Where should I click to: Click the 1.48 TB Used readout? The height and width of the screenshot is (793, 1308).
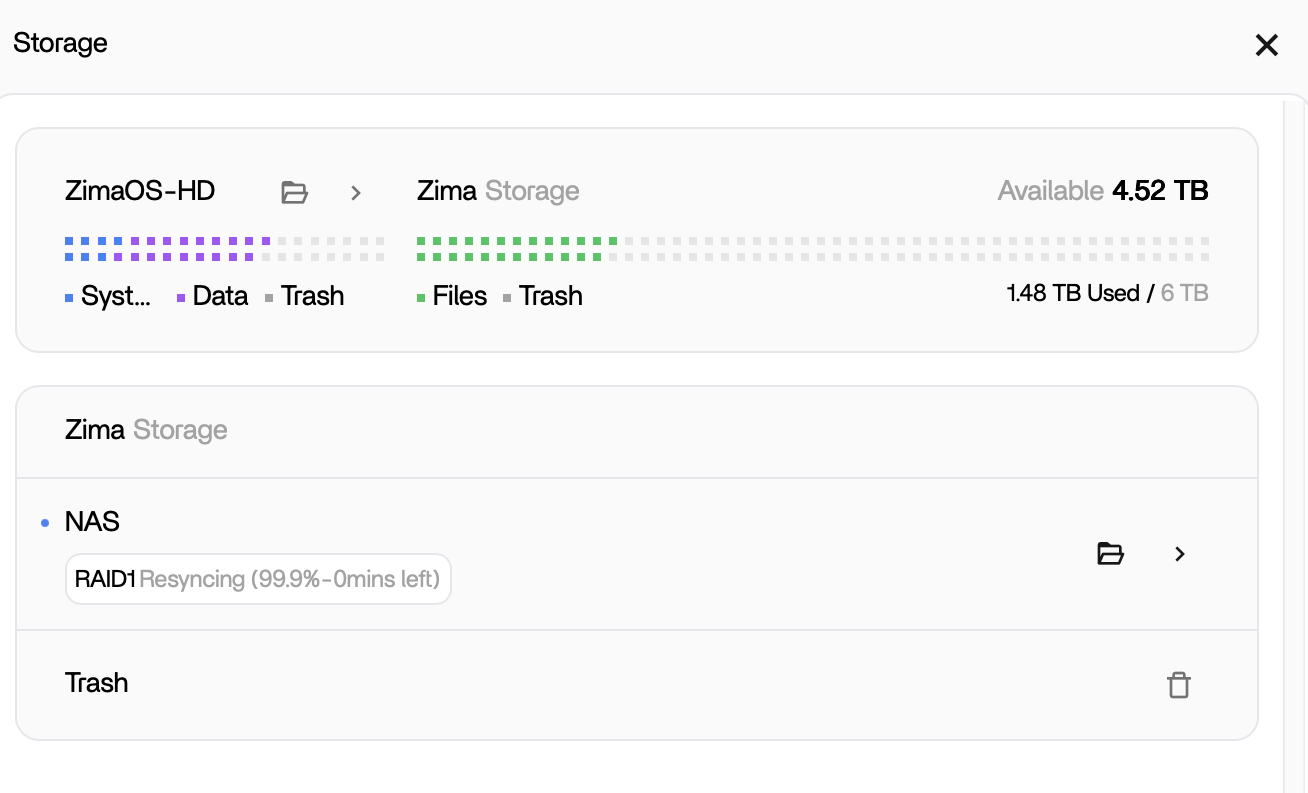1107,294
